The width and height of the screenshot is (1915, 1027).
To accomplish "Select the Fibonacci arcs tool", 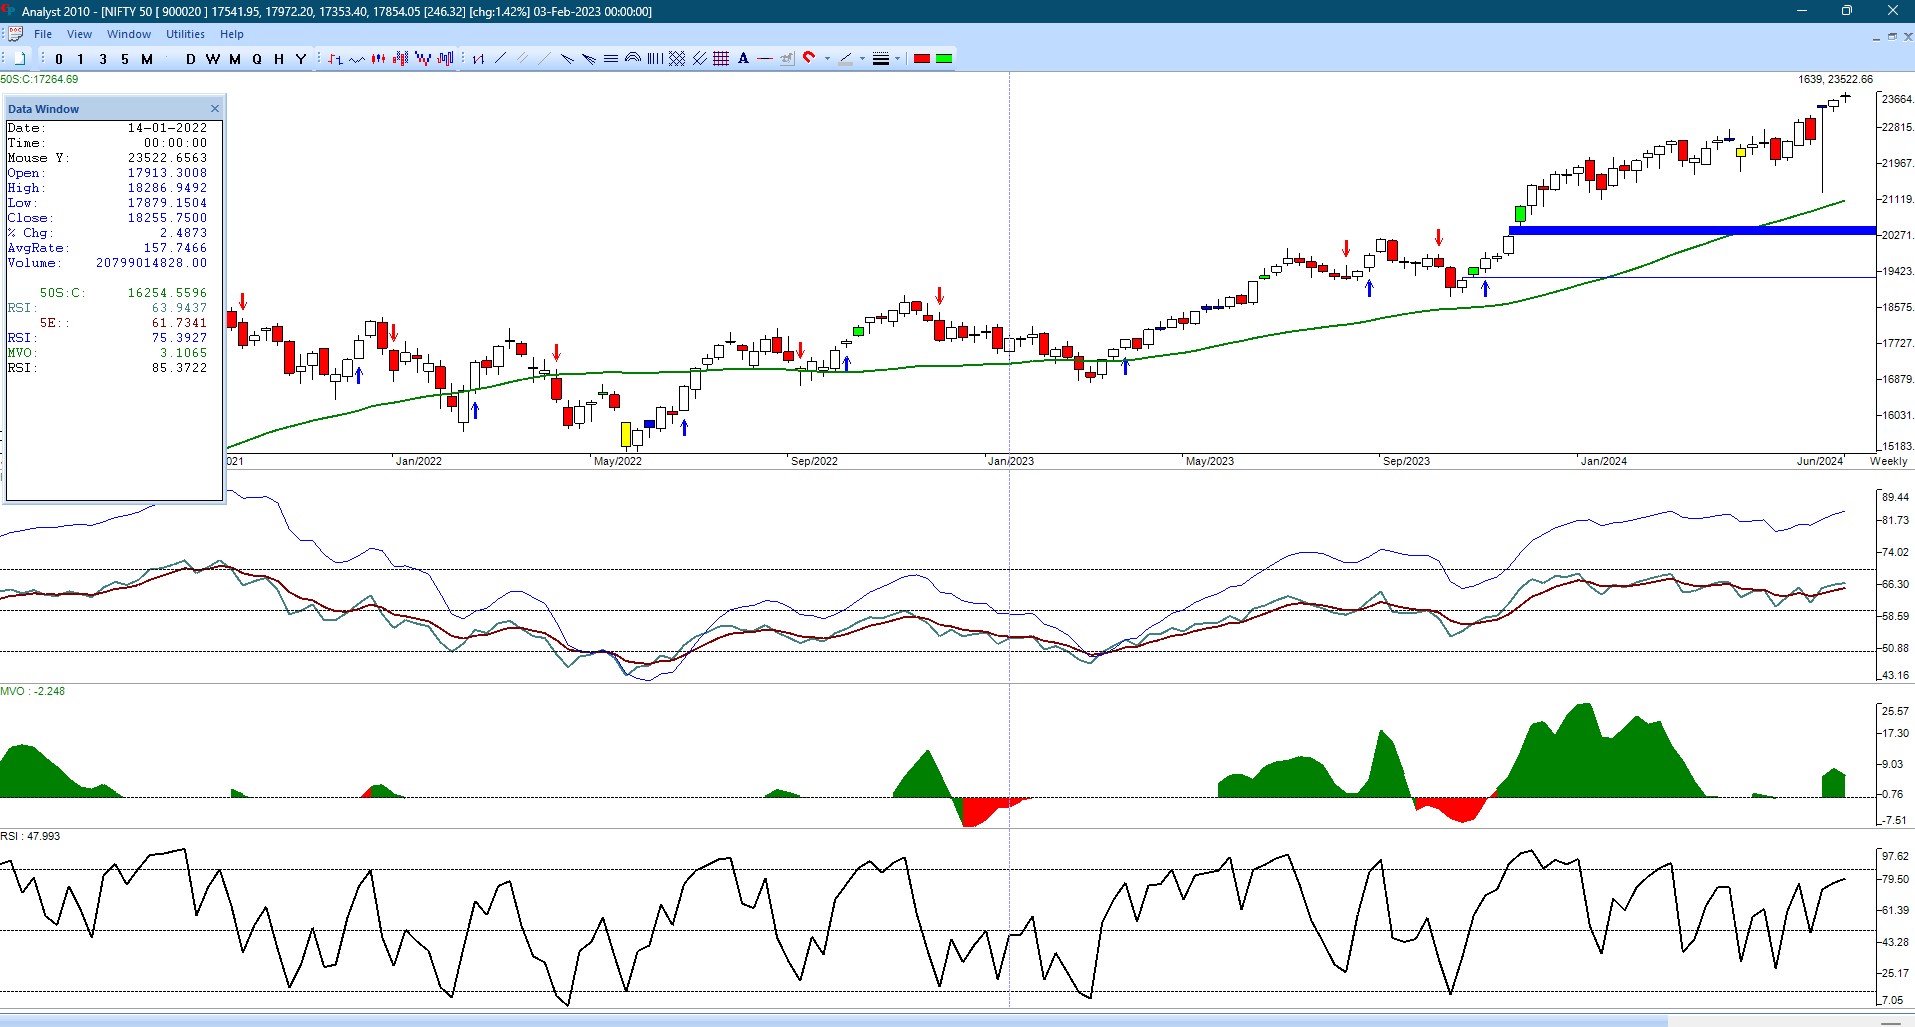I will (x=632, y=59).
